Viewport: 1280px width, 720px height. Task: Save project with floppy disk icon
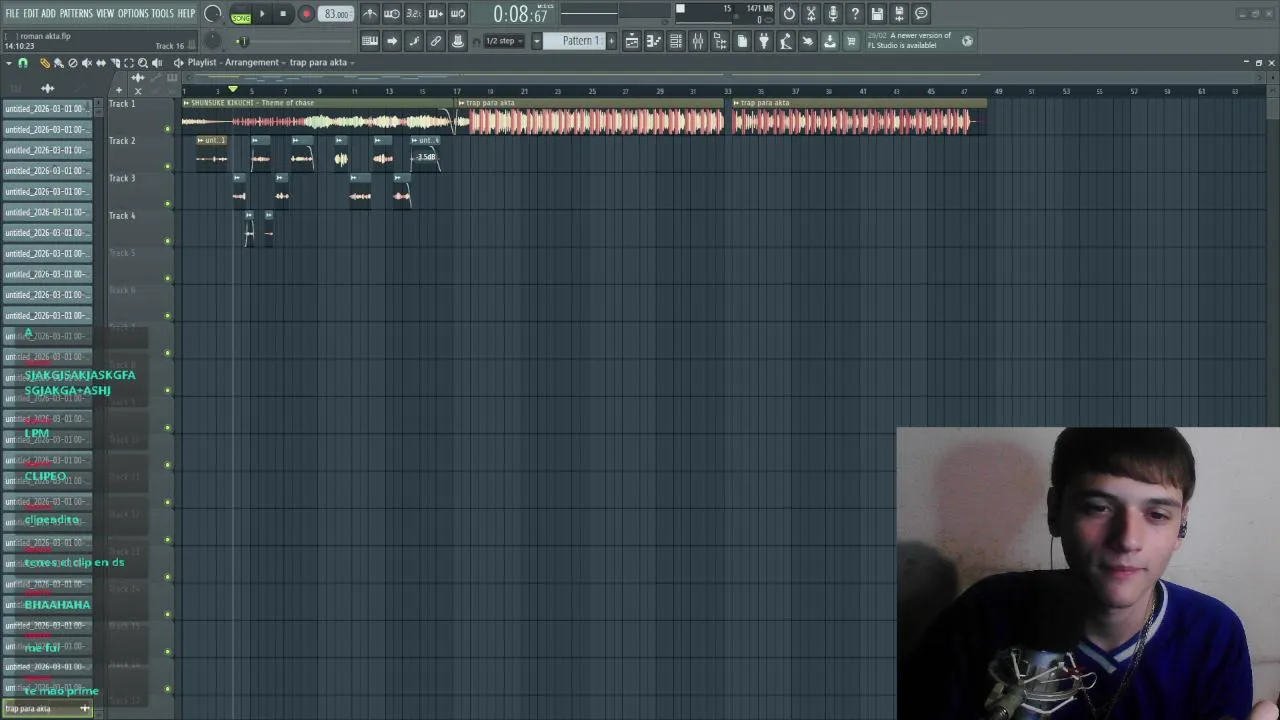pos(877,14)
